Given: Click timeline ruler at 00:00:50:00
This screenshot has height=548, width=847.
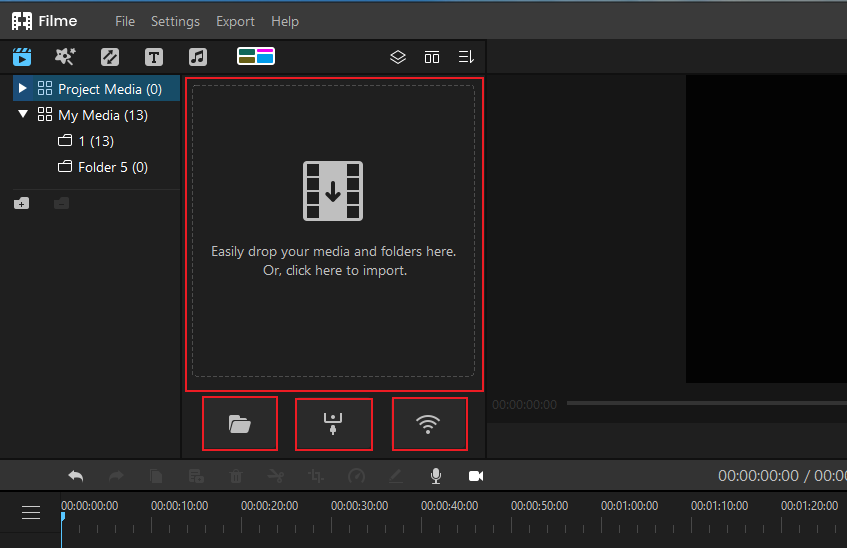Looking at the screenshot, I should point(539,506).
